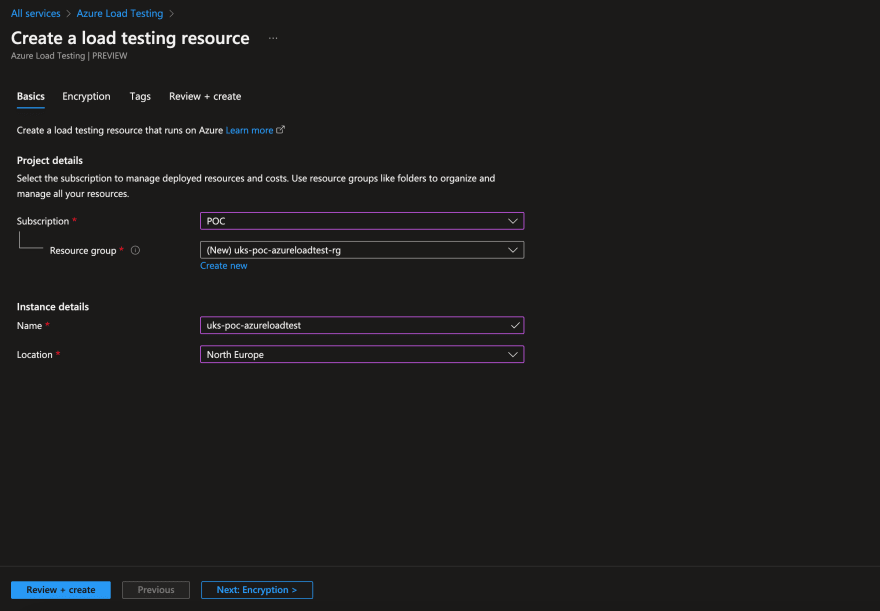Click the Name field label
880x611 pixels.
pyautogui.click(x=29, y=325)
